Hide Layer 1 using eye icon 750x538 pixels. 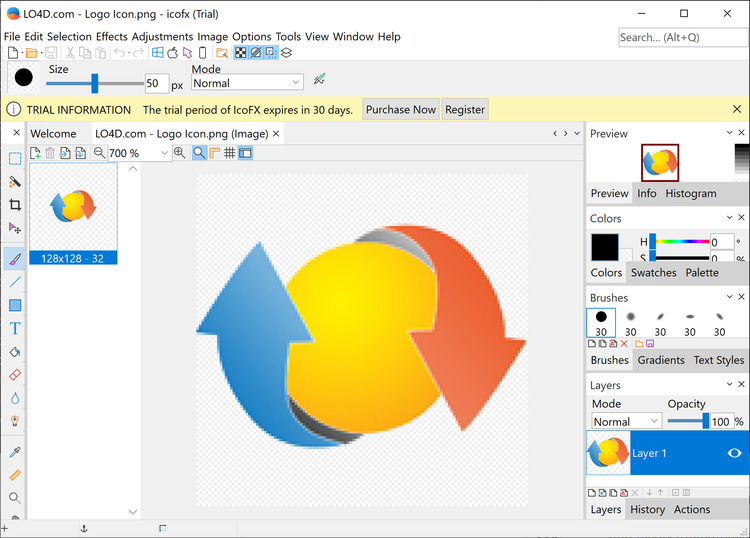pyautogui.click(x=733, y=453)
